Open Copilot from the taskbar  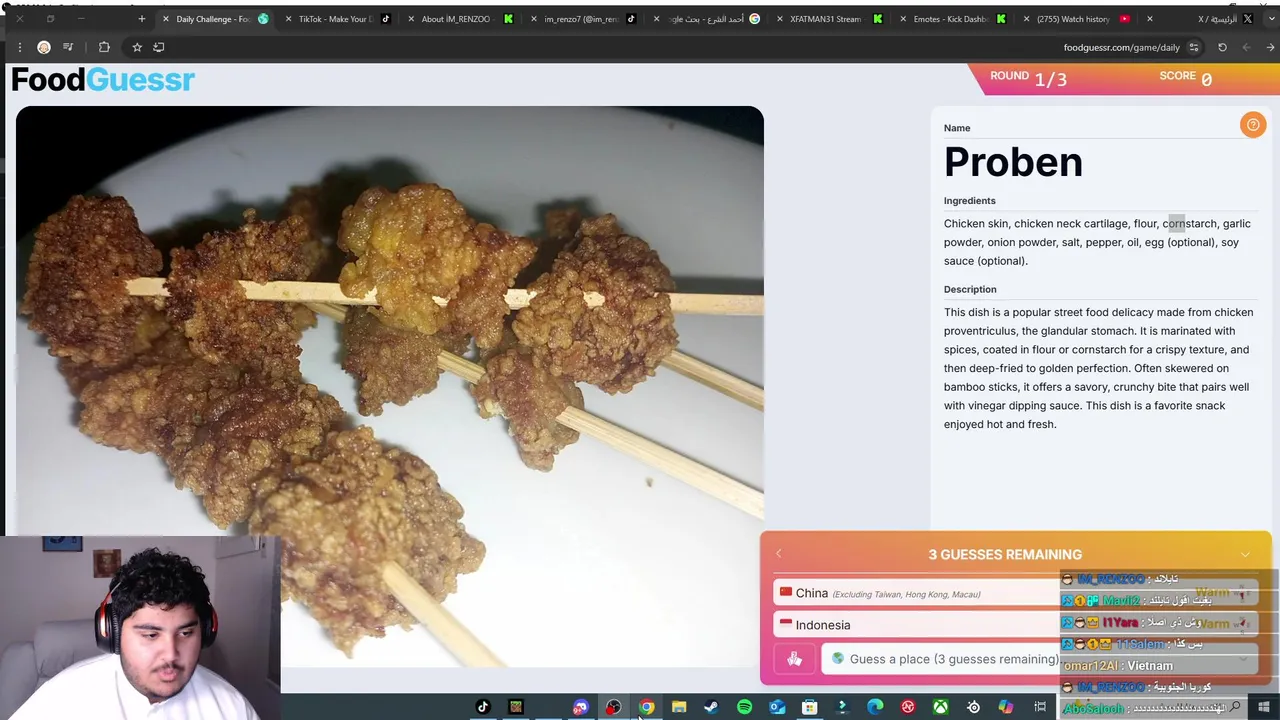(1006, 707)
